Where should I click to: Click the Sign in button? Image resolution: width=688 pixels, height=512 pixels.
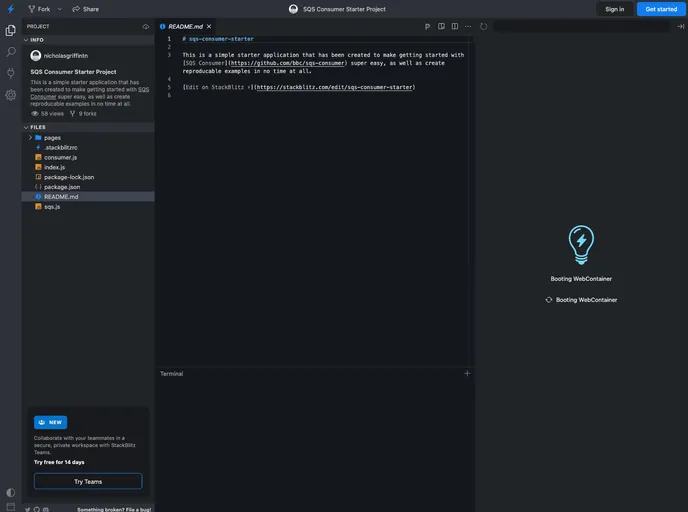coord(614,9)
